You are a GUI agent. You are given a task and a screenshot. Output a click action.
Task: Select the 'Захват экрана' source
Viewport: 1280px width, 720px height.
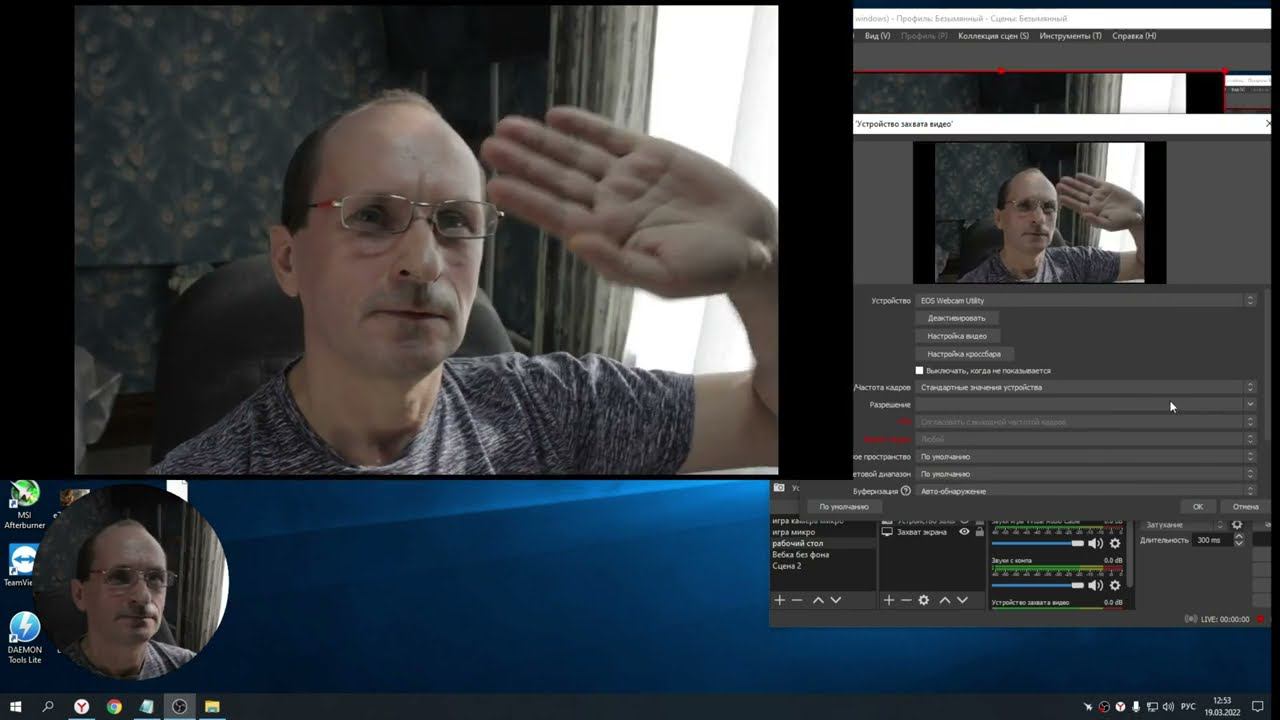pyautogui.click(x=921, y=532)
